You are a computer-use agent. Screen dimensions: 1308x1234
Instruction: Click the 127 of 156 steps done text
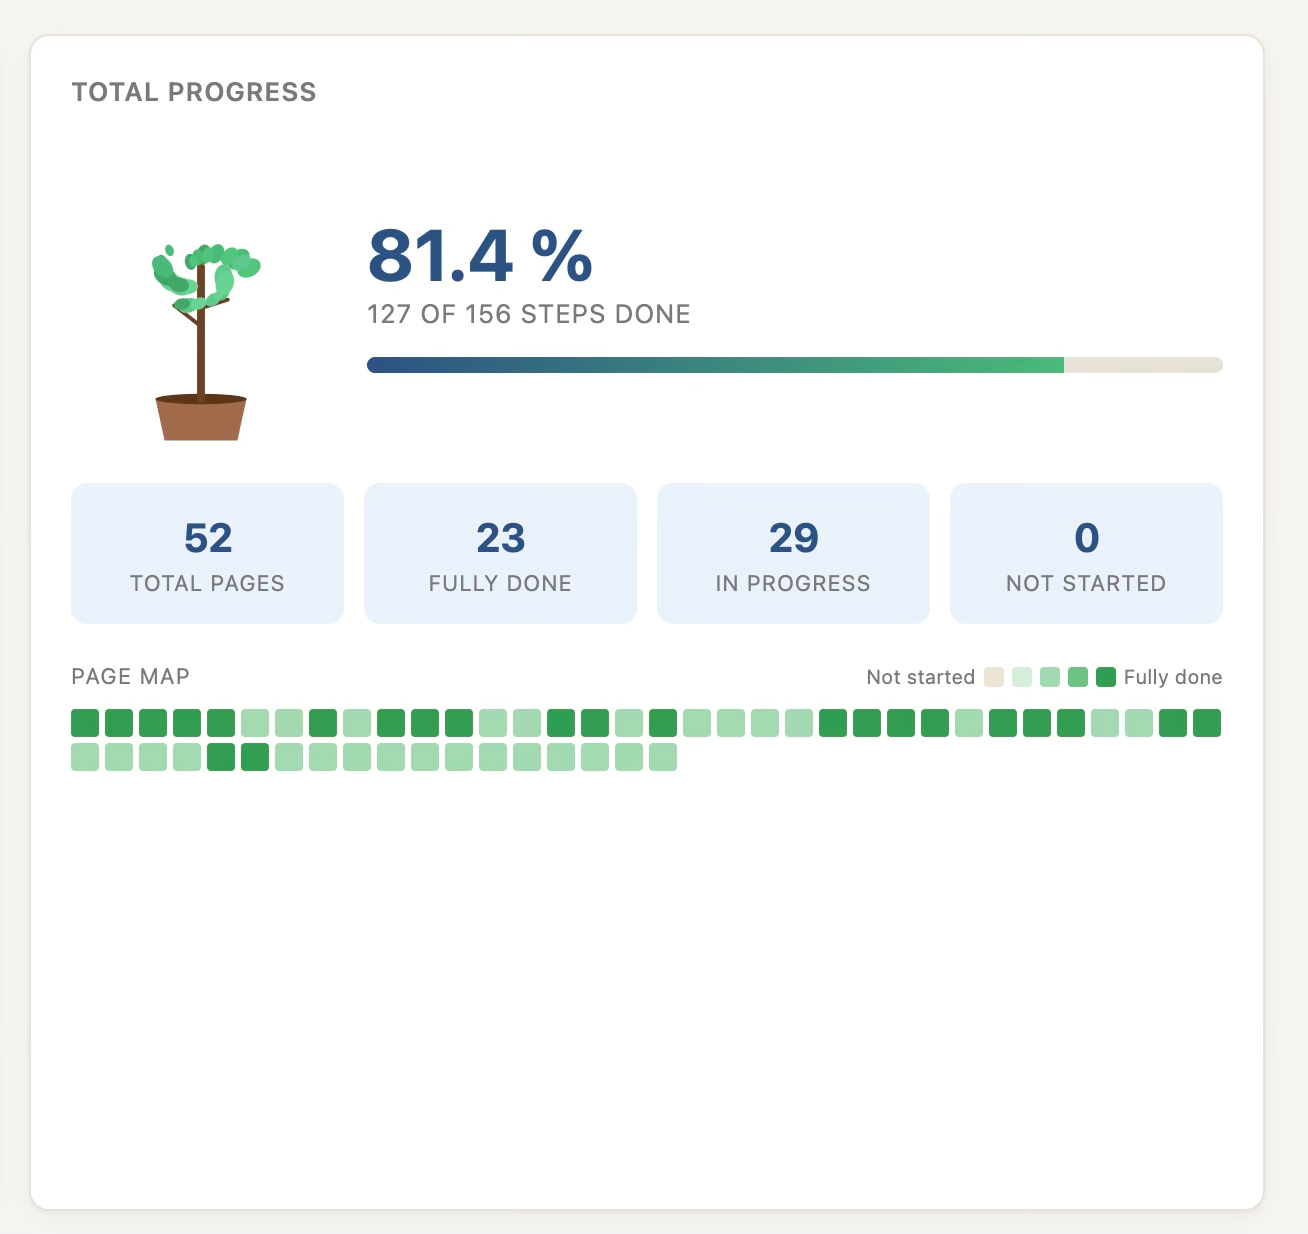[529, 314]
